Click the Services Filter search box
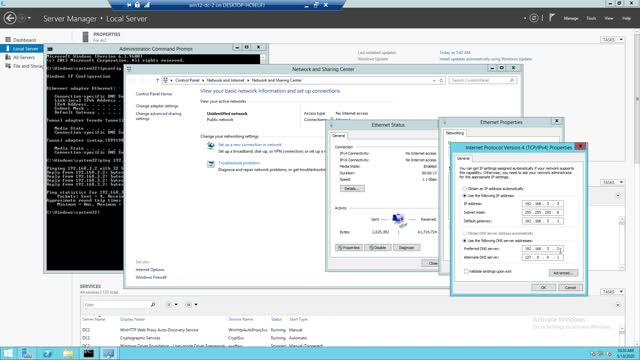640x360 pixels. coord(116,304)
